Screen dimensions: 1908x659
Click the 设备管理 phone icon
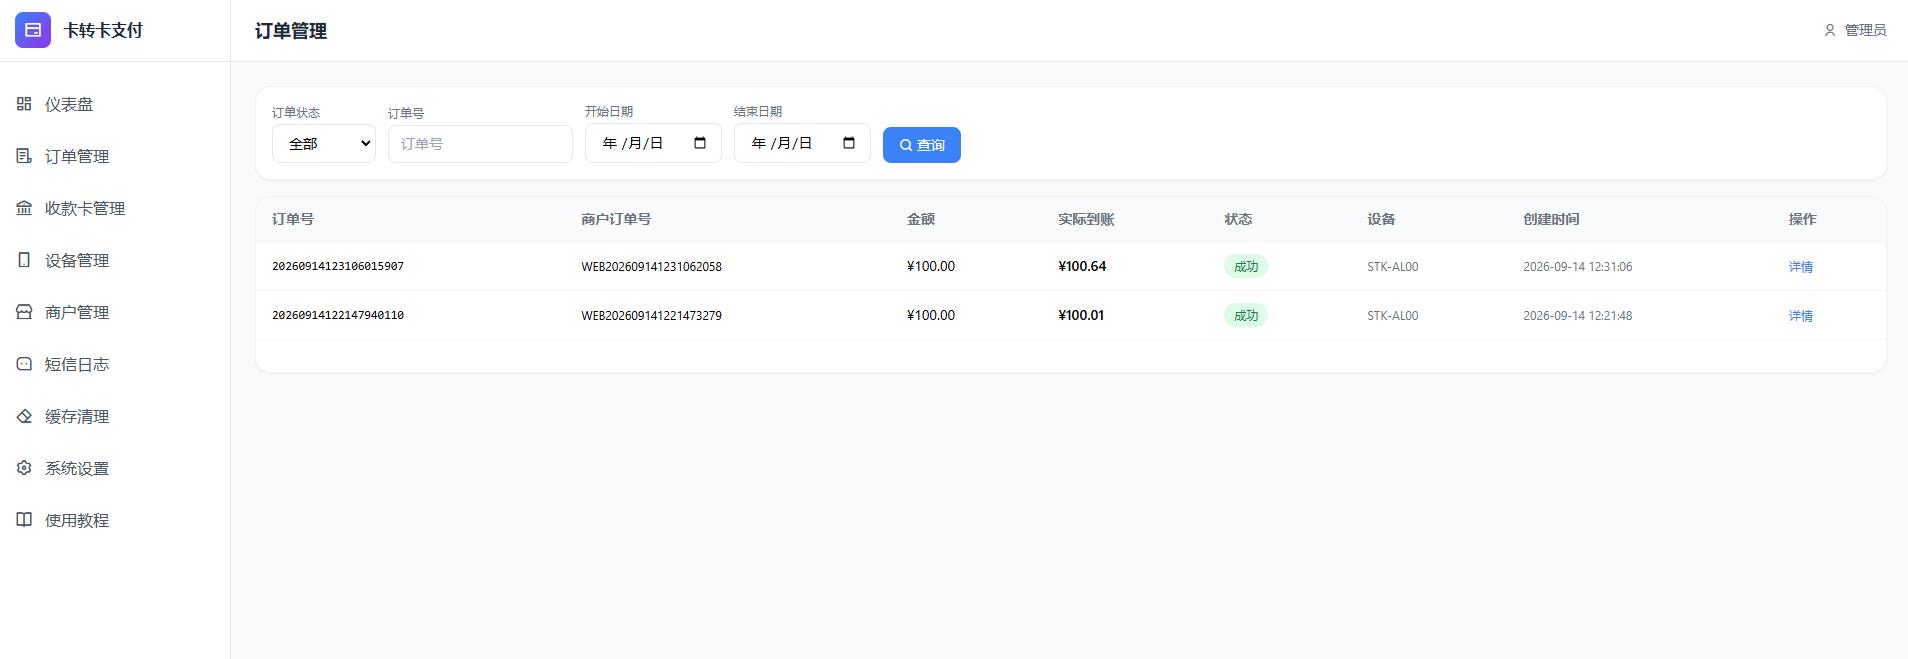point(24,260)
